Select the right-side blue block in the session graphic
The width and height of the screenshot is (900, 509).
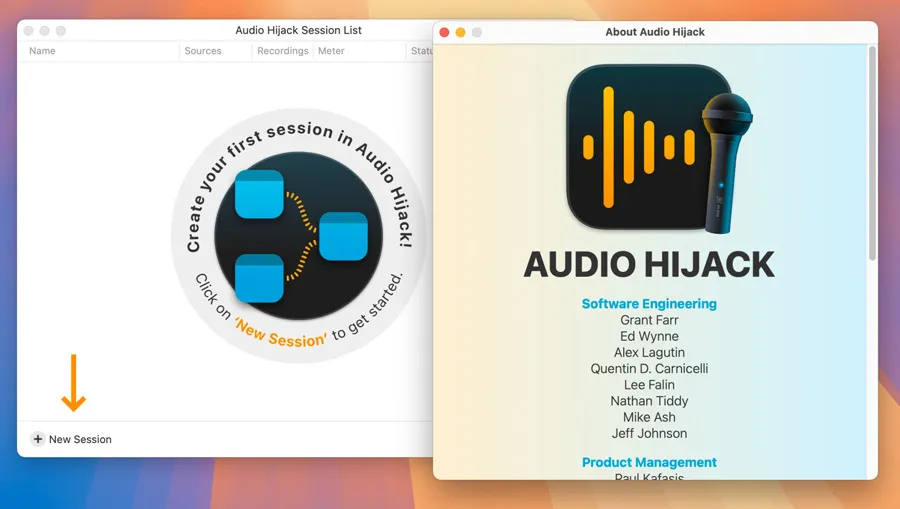pyautogui.click(x=343, y=236)
